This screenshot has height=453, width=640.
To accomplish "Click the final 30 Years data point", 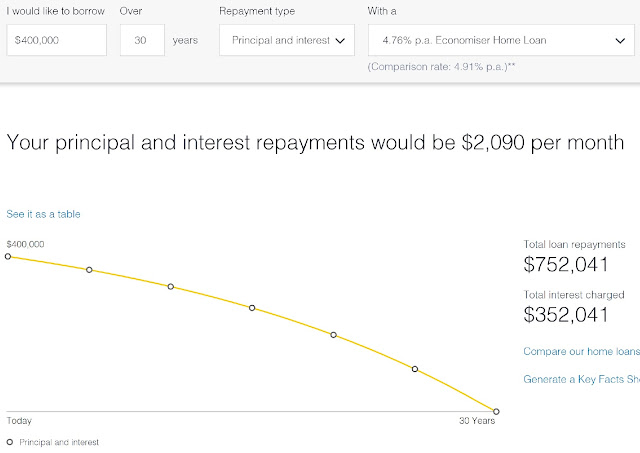I will 496,411.
